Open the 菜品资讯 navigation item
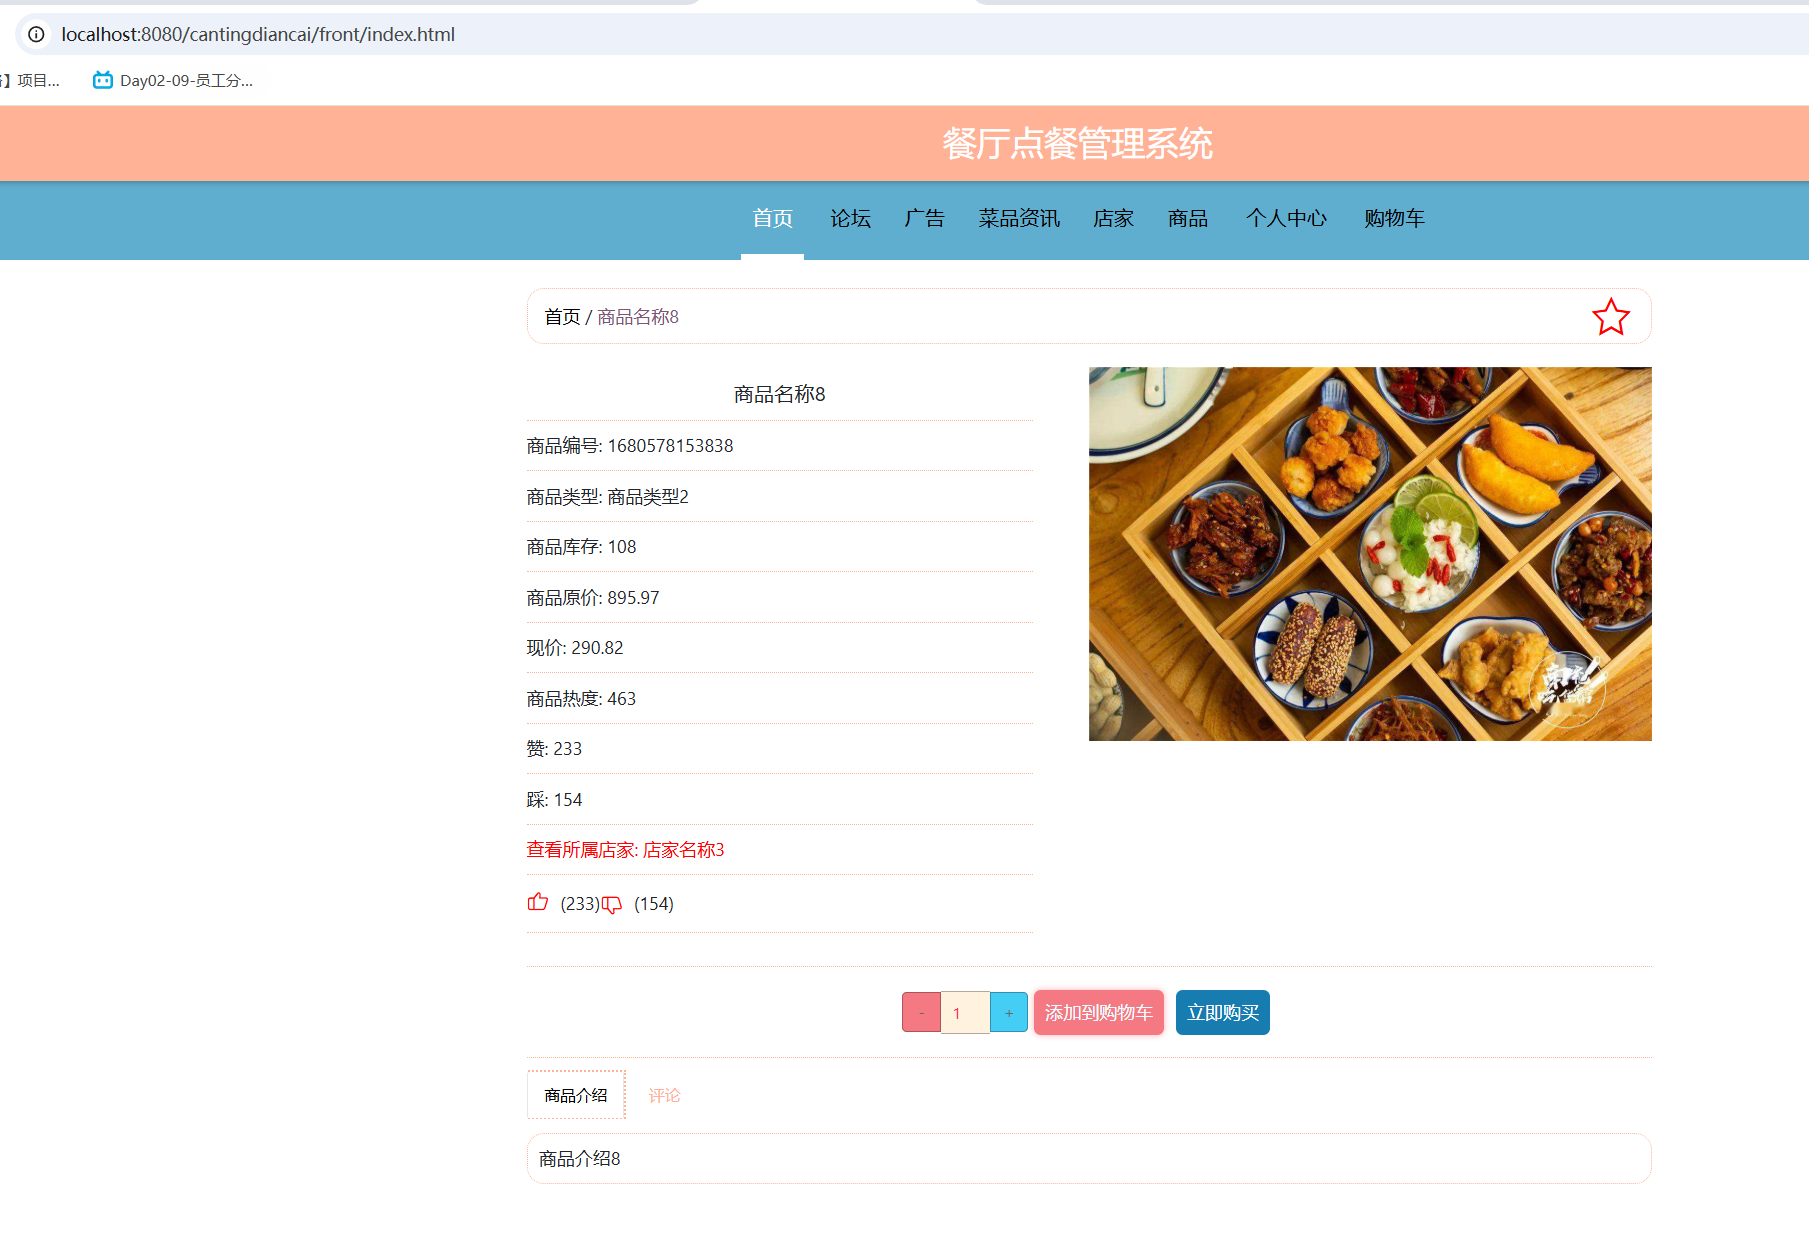Image resolution: width=1809 pixels, height=1246 pixels. 1018,219
